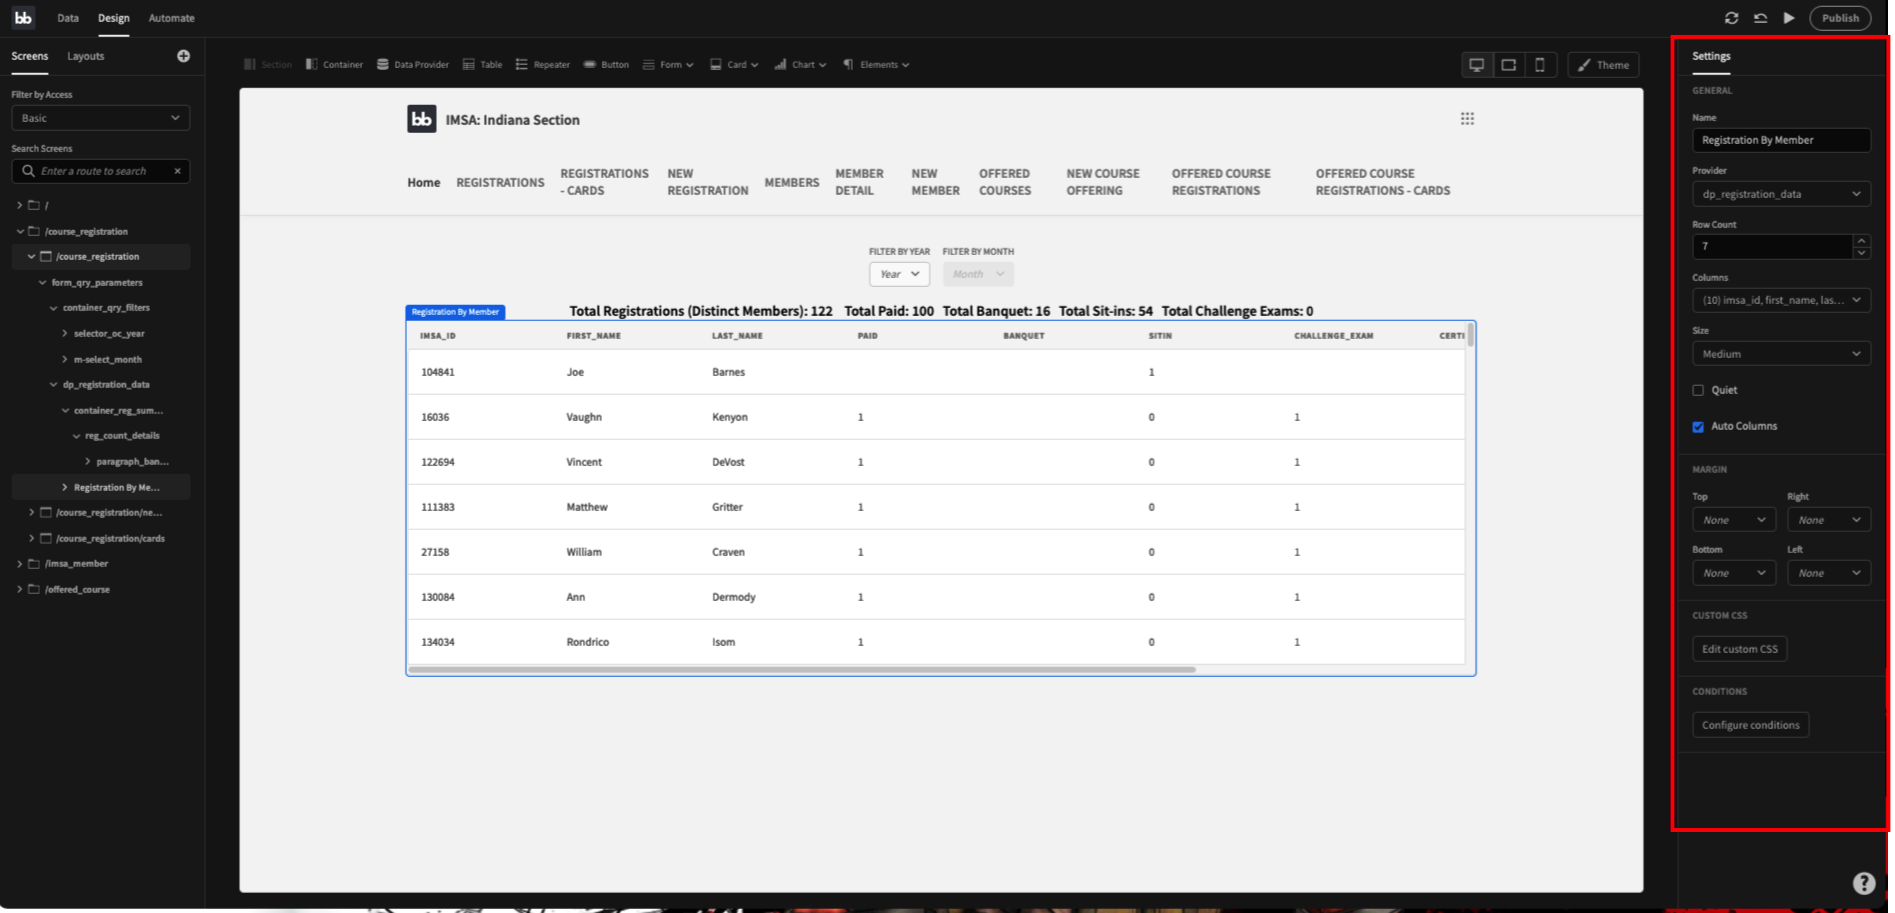Select the Container component tool
The width and height of the screenshot is (1895, 913).
point(334,64)
